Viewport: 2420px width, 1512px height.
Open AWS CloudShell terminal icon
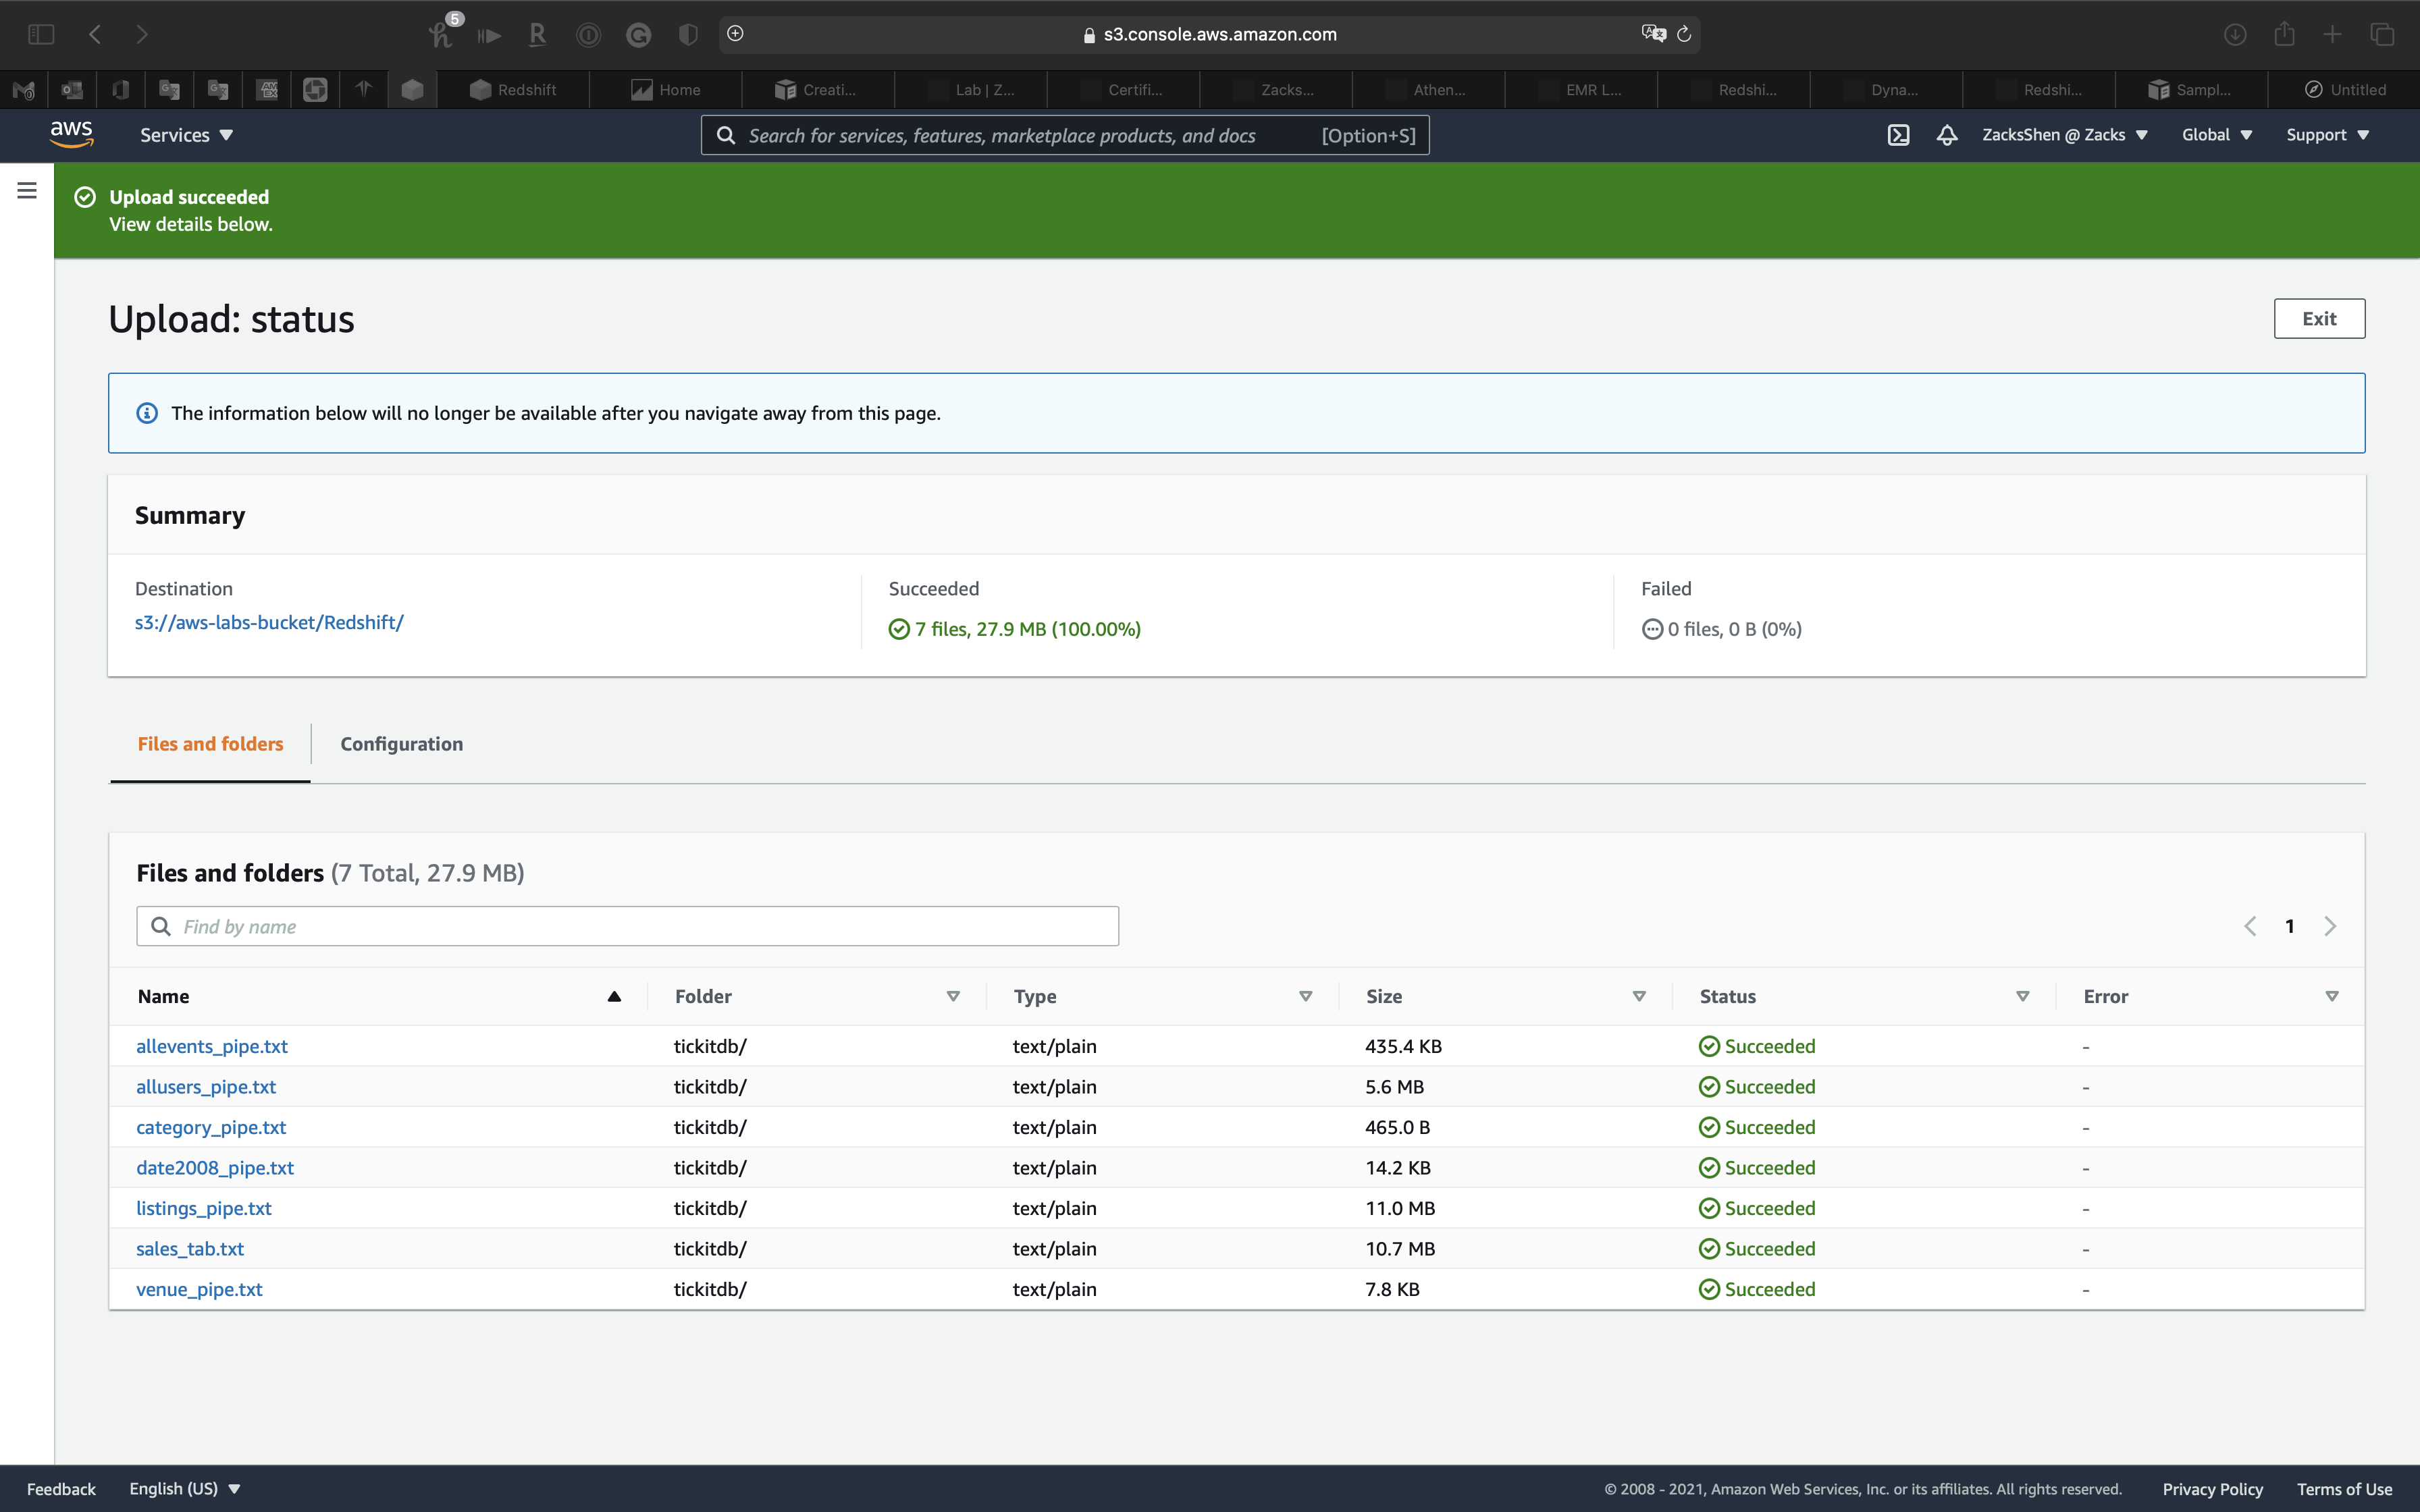tap(1898, 135)
